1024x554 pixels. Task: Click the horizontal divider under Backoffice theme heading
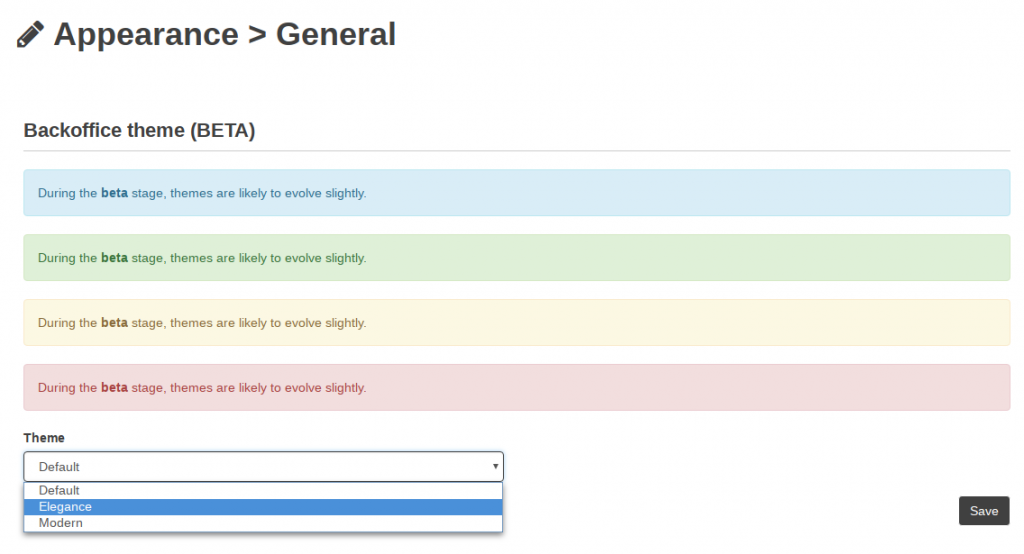[516, 151]
